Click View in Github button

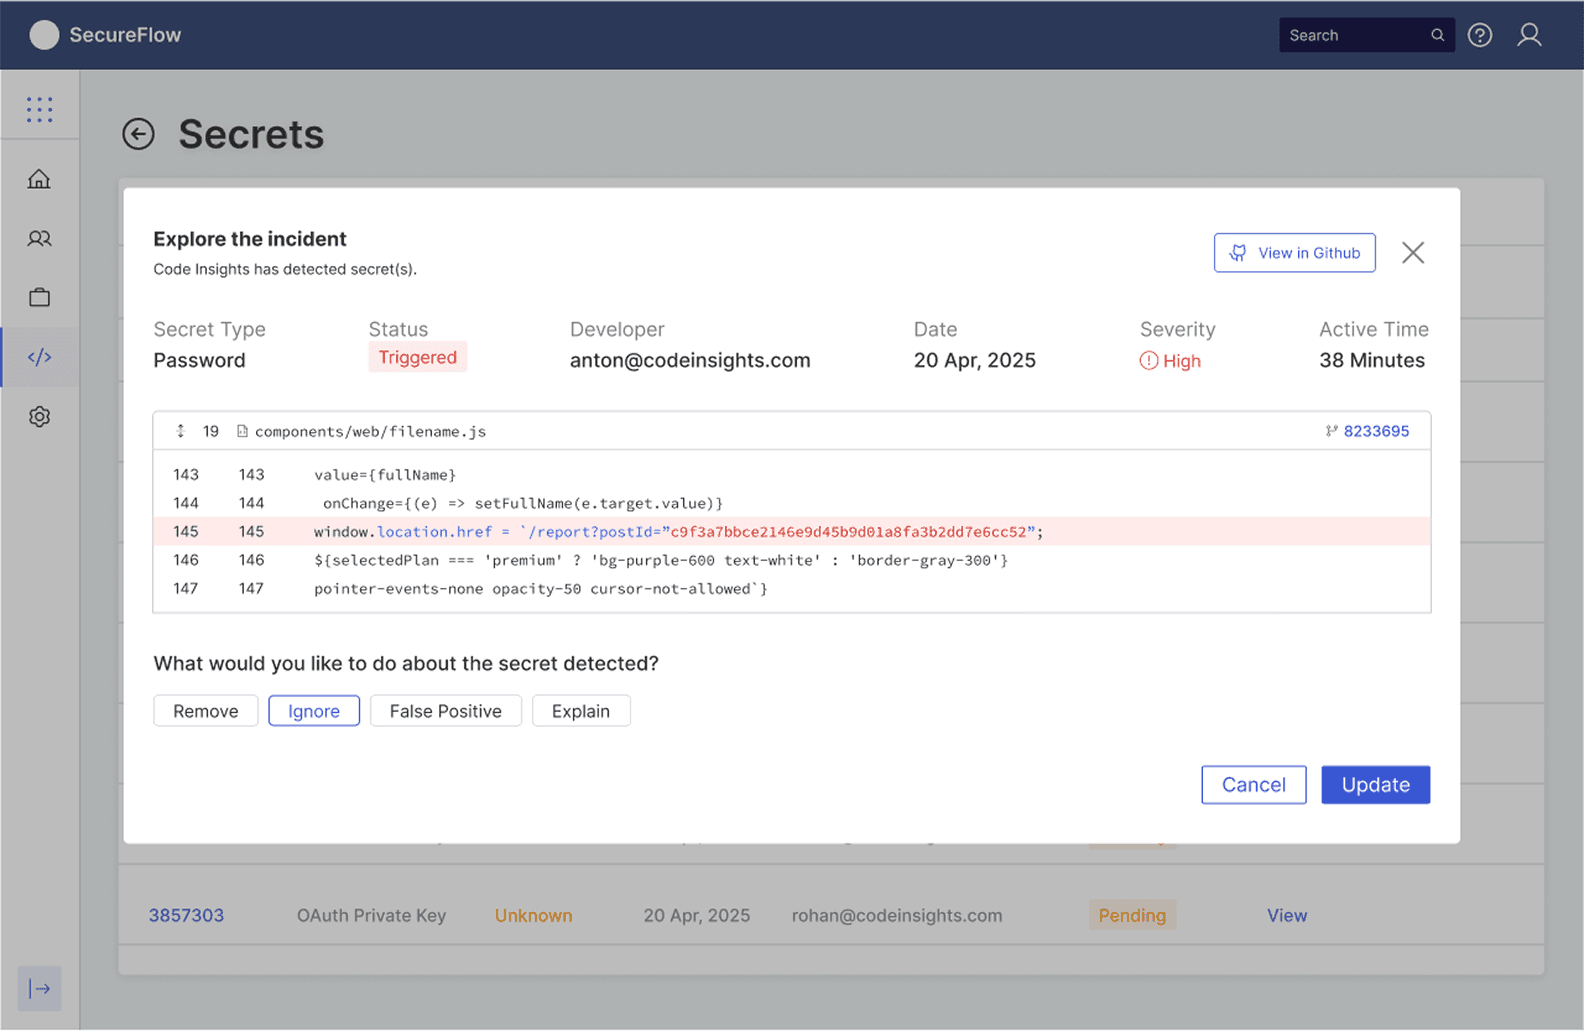[x=1295, y=253]
